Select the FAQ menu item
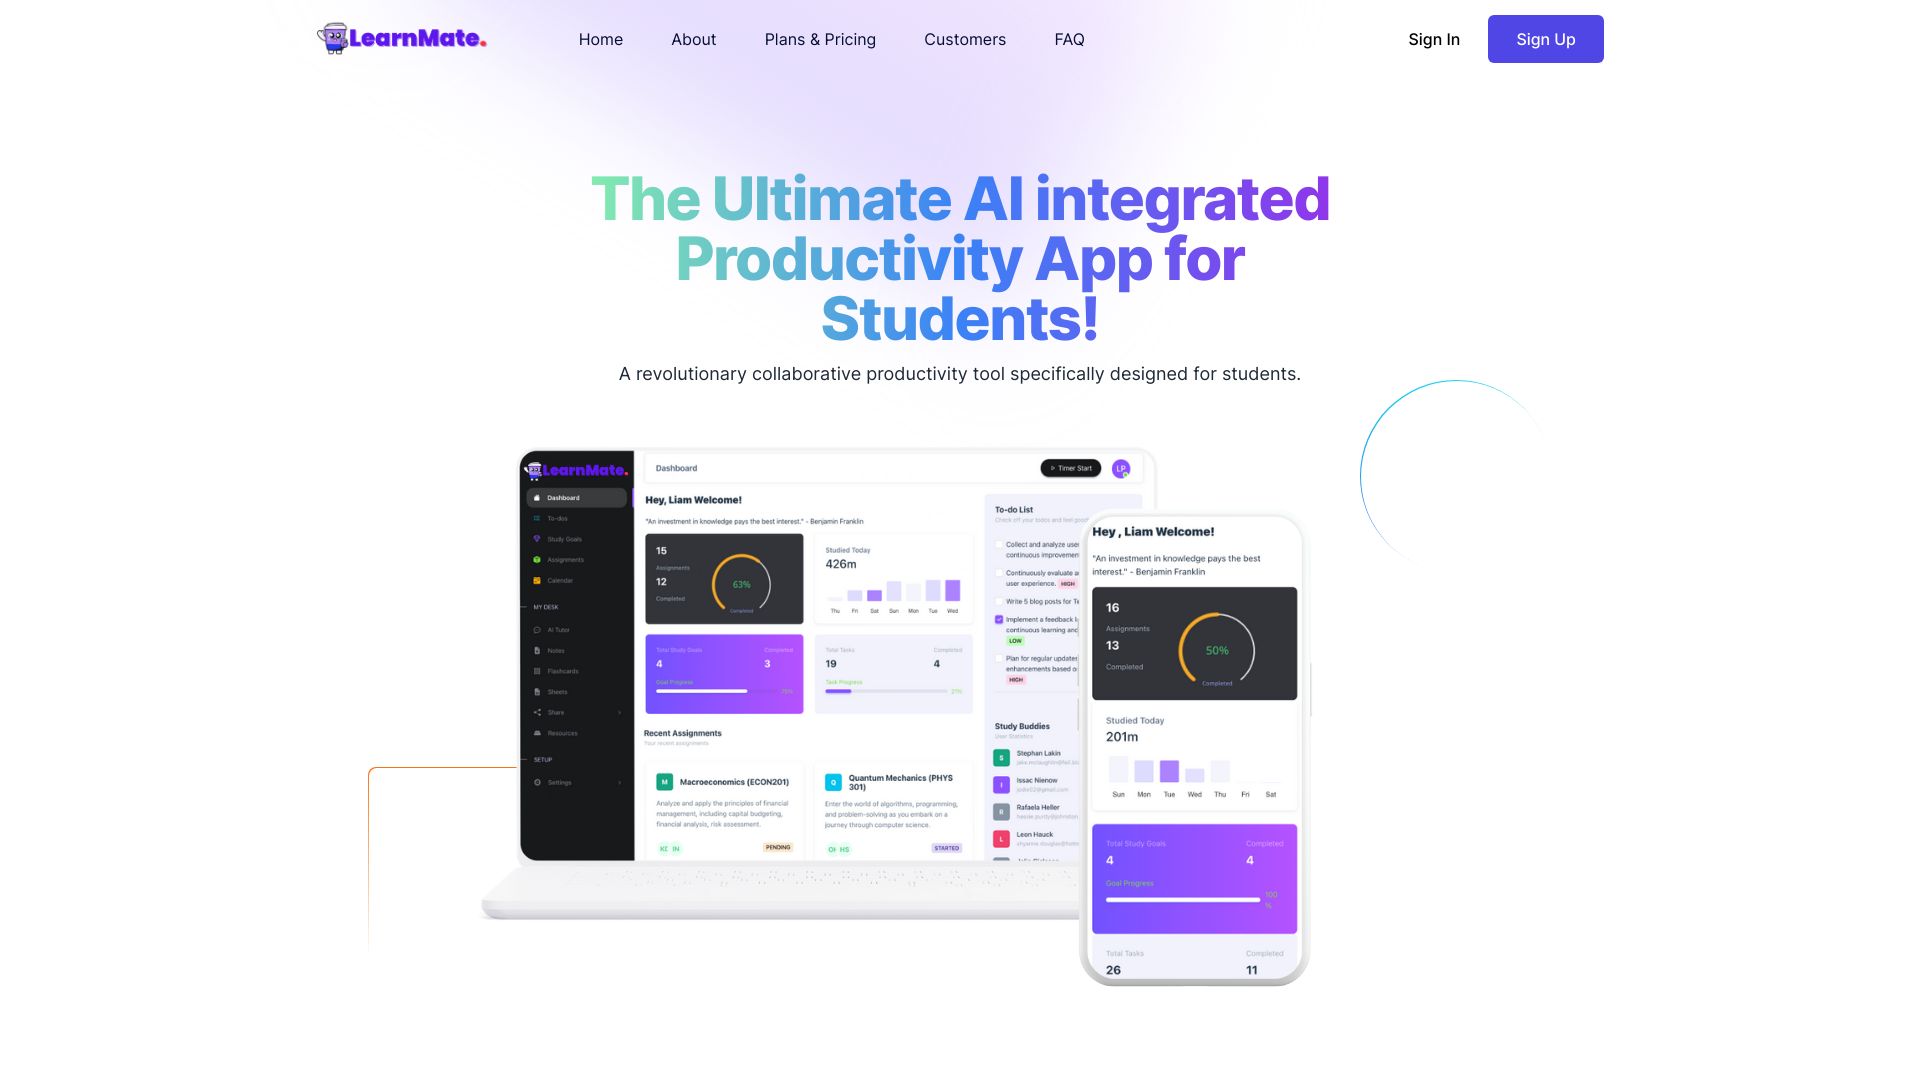Image resolution: width=1920 pixels, height=1080 pixels. [1069, 38]
